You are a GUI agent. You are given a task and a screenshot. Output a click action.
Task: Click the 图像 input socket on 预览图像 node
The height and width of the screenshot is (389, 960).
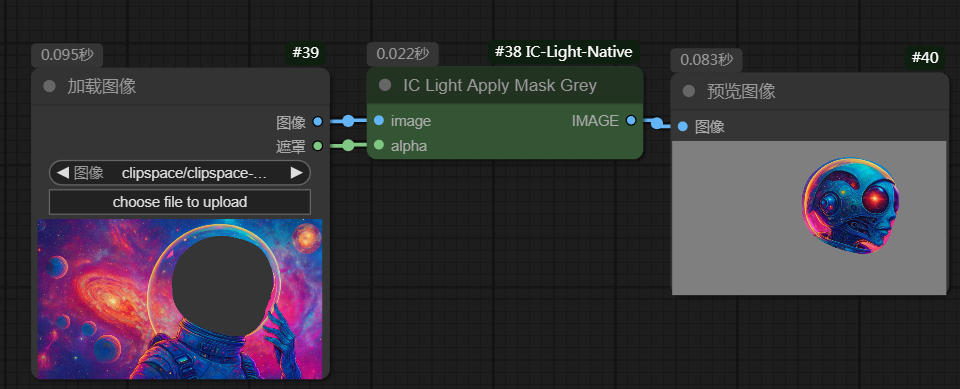tap(683, 127)
